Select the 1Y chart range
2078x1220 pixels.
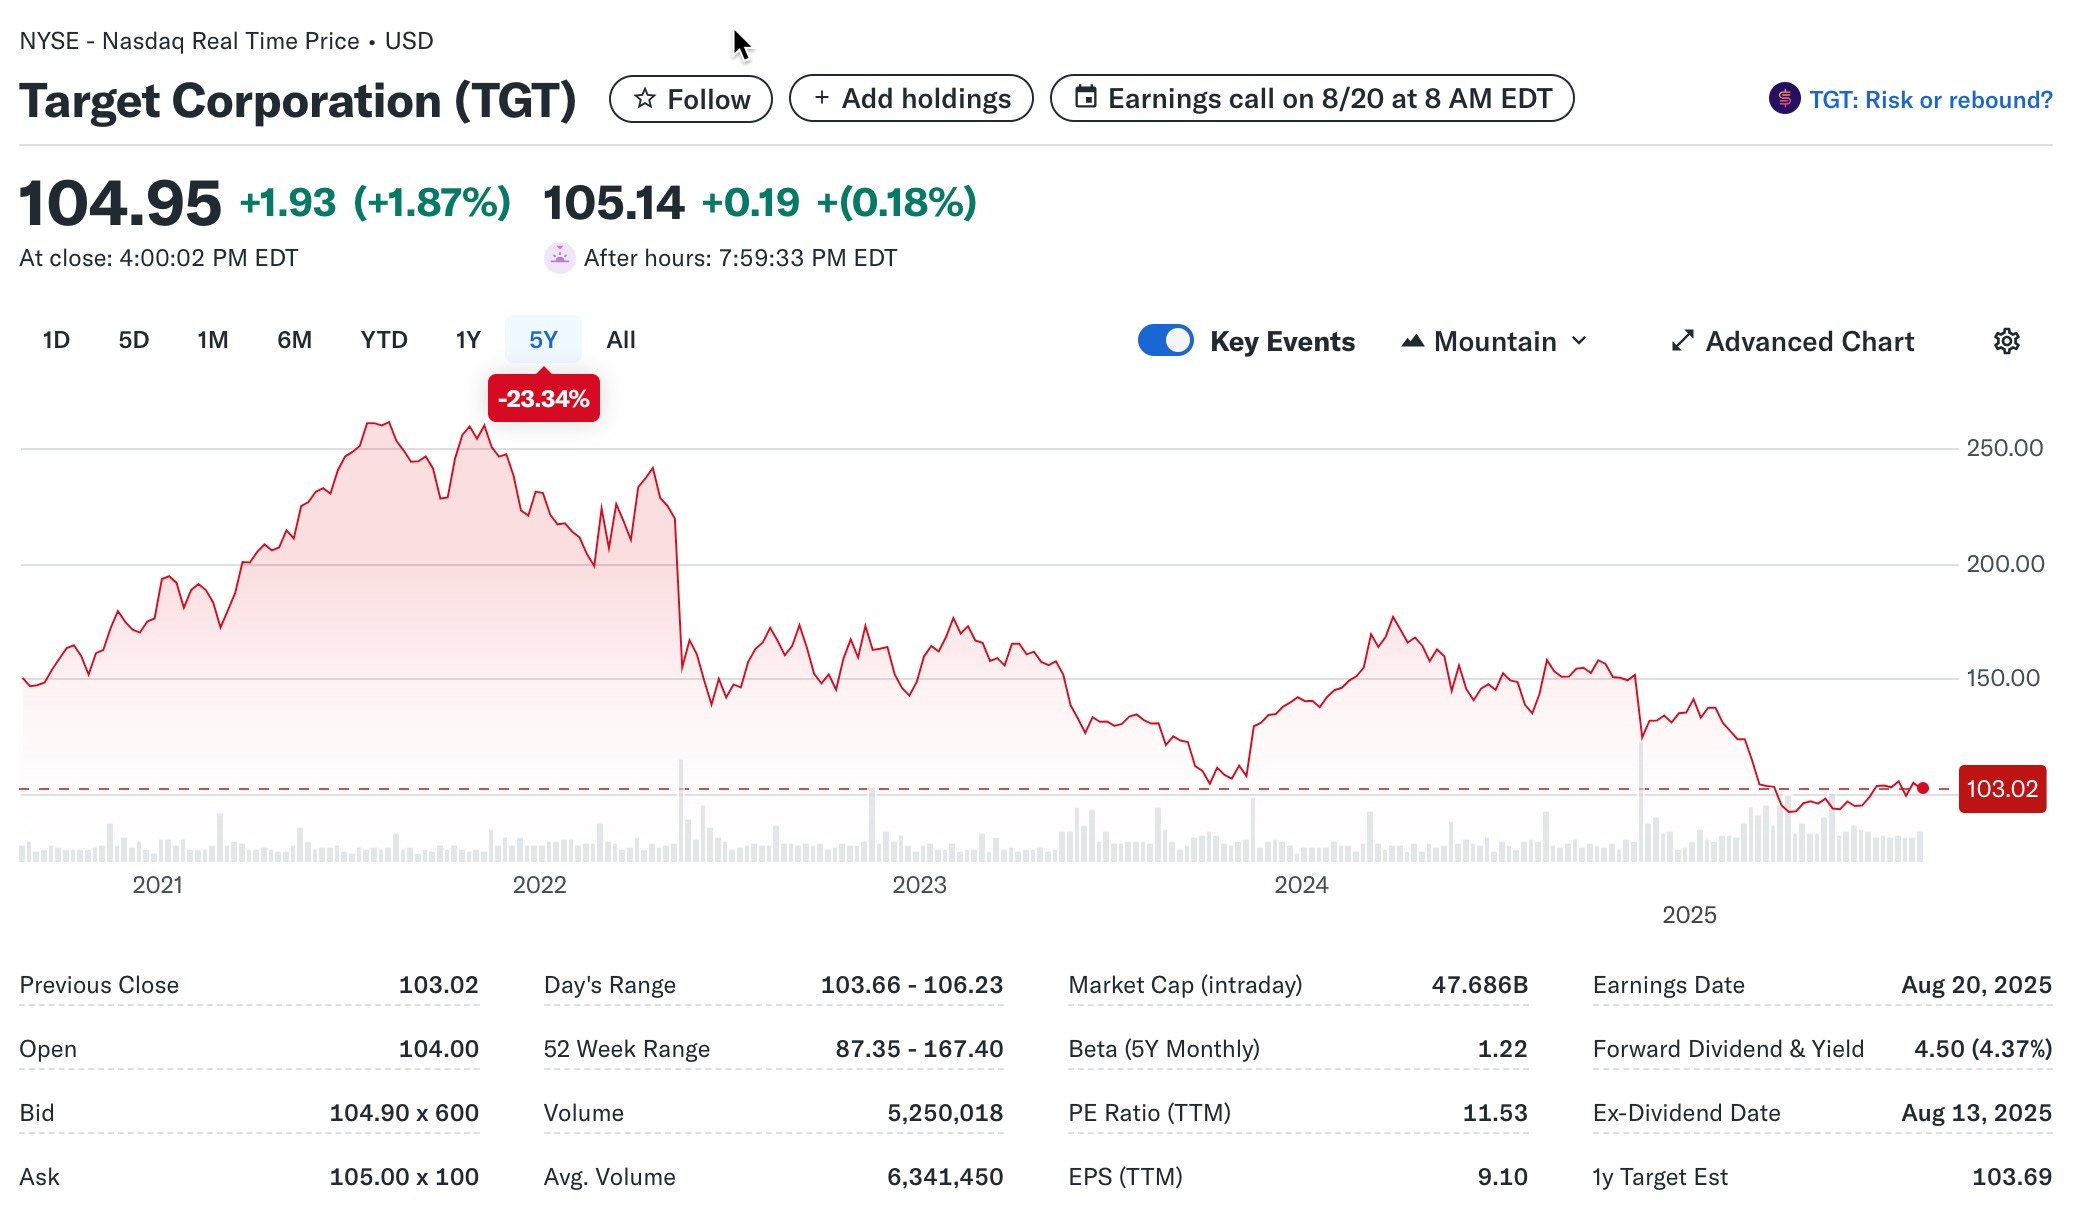(468, 340)
